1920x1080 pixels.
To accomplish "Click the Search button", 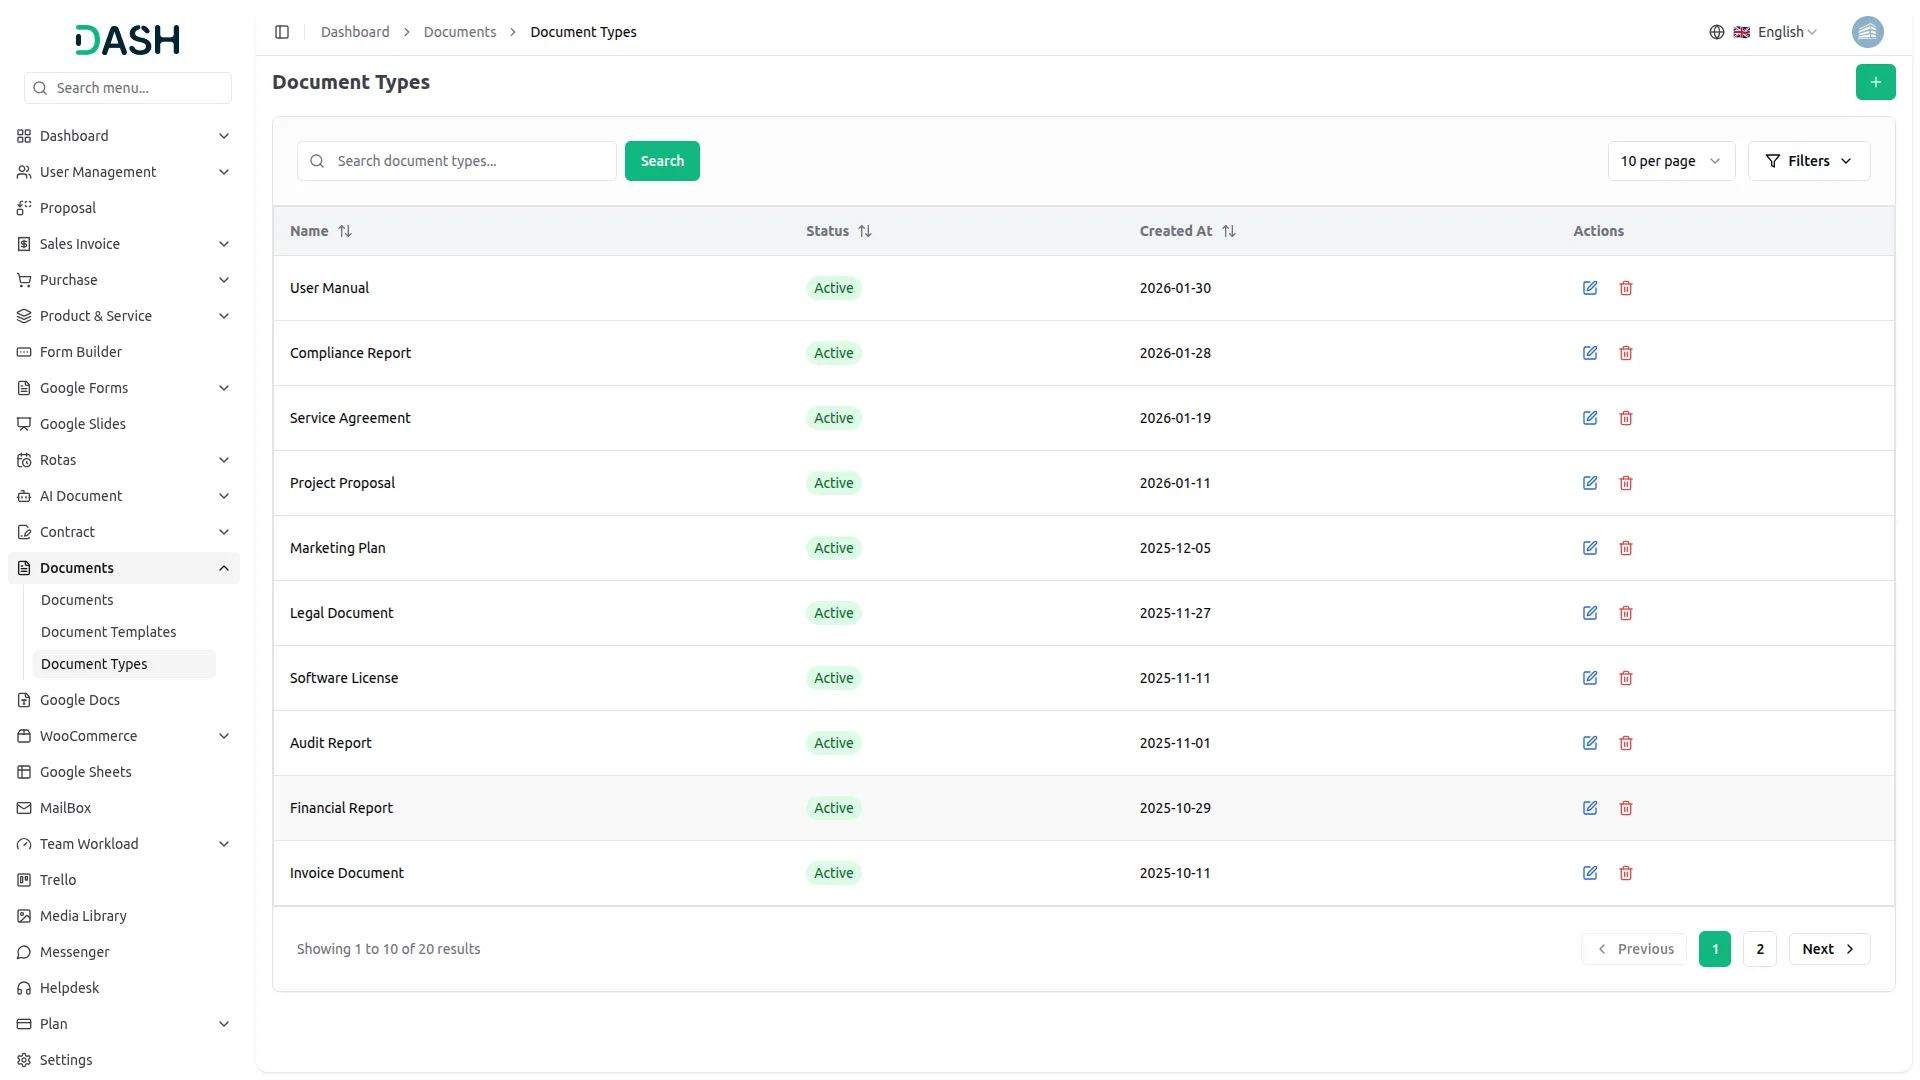I will [x=661, y=161].
